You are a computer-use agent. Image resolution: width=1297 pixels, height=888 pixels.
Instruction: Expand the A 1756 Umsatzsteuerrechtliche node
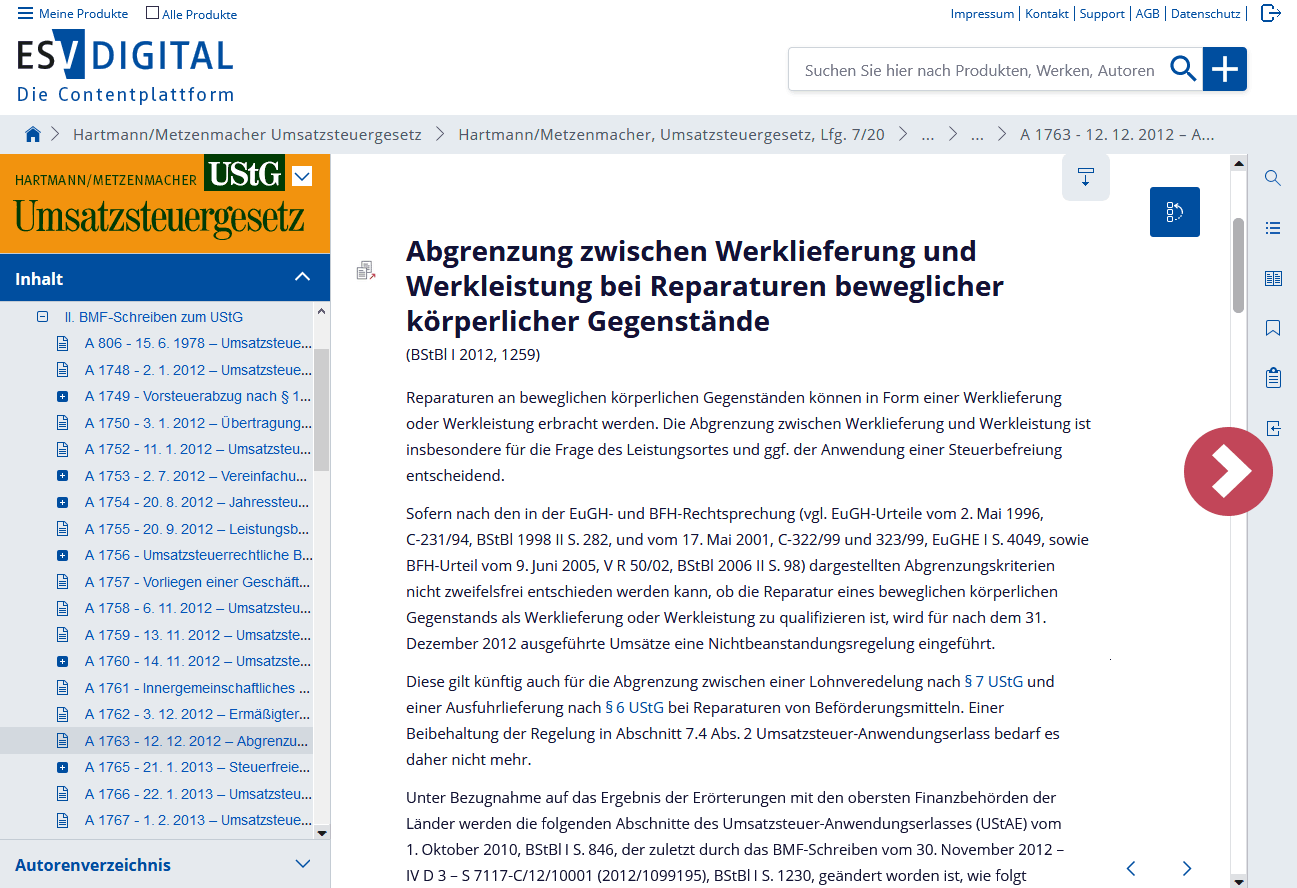62,555
